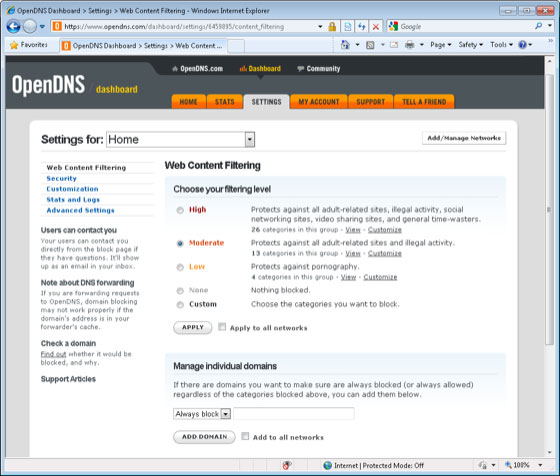Click Add/Manage Networks button
Viewport: 560px width, 476px height.
(x=464, y=138)
